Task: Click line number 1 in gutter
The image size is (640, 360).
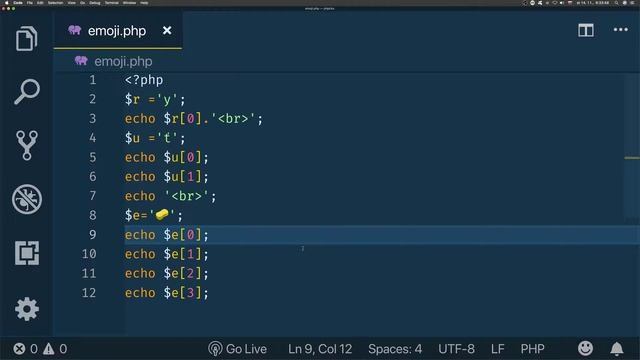Action: [x=93, y=80]
